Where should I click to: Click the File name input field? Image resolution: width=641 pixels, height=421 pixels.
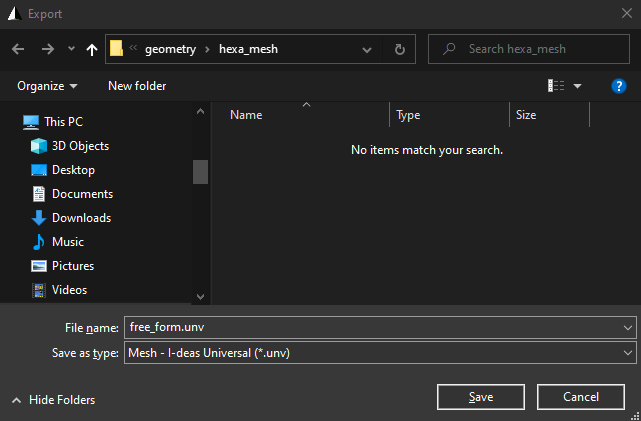point(370,327)
